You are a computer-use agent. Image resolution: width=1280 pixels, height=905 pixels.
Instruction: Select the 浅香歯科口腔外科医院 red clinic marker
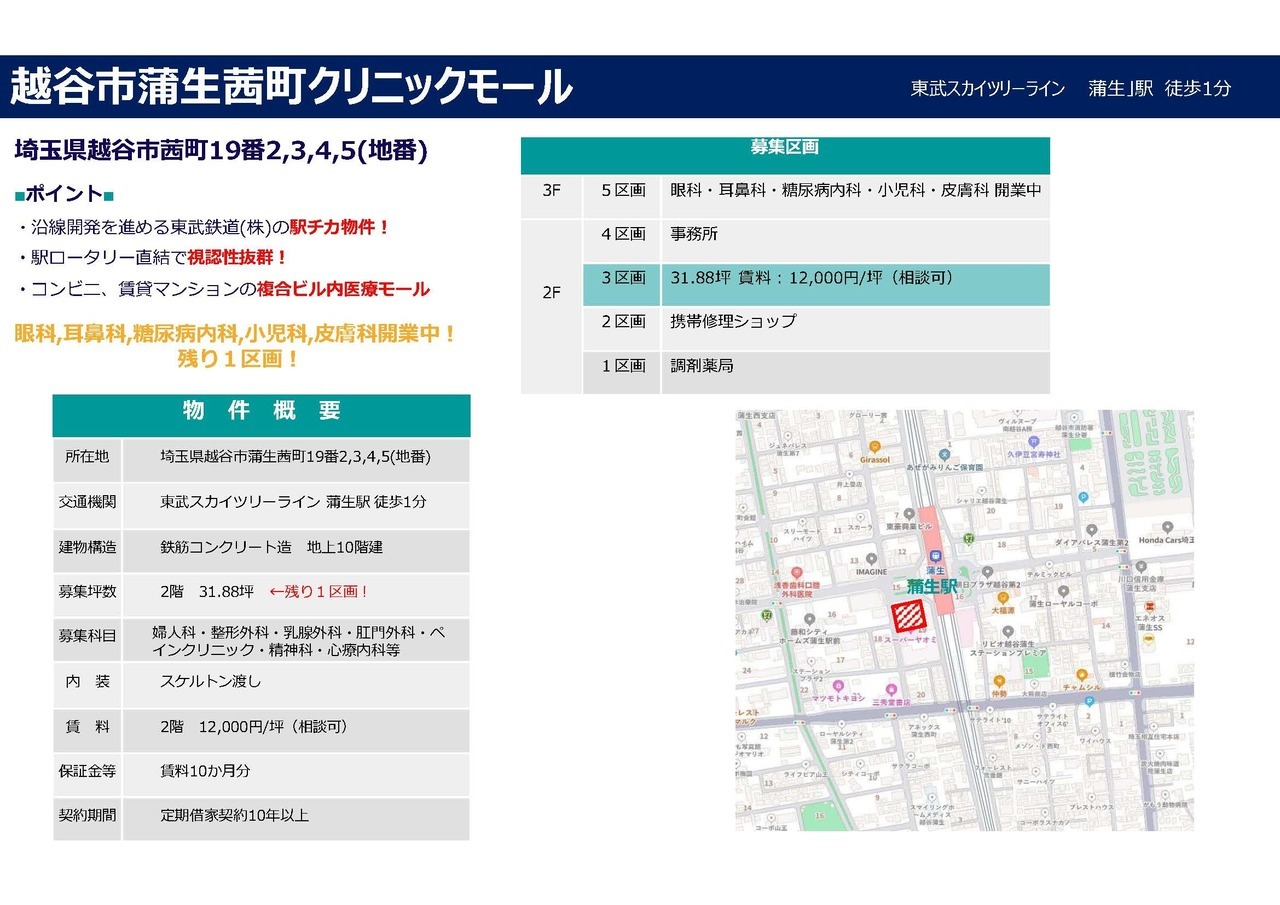coord(796,572)
